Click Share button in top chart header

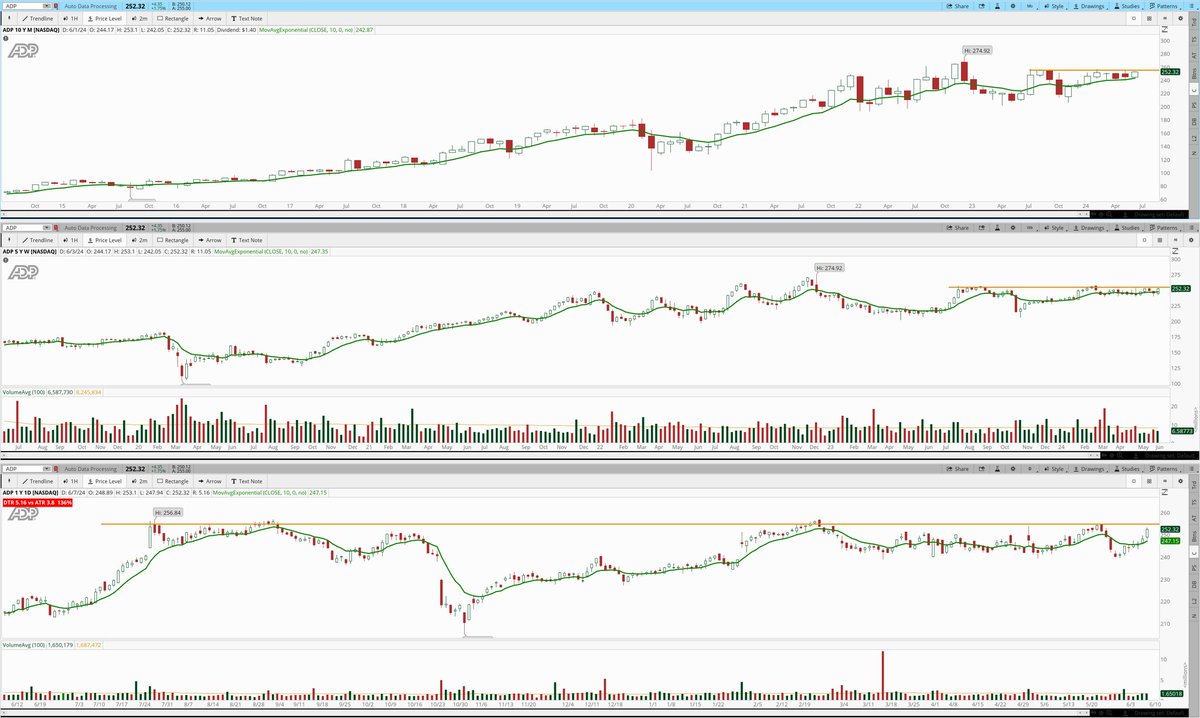[958, 6]
